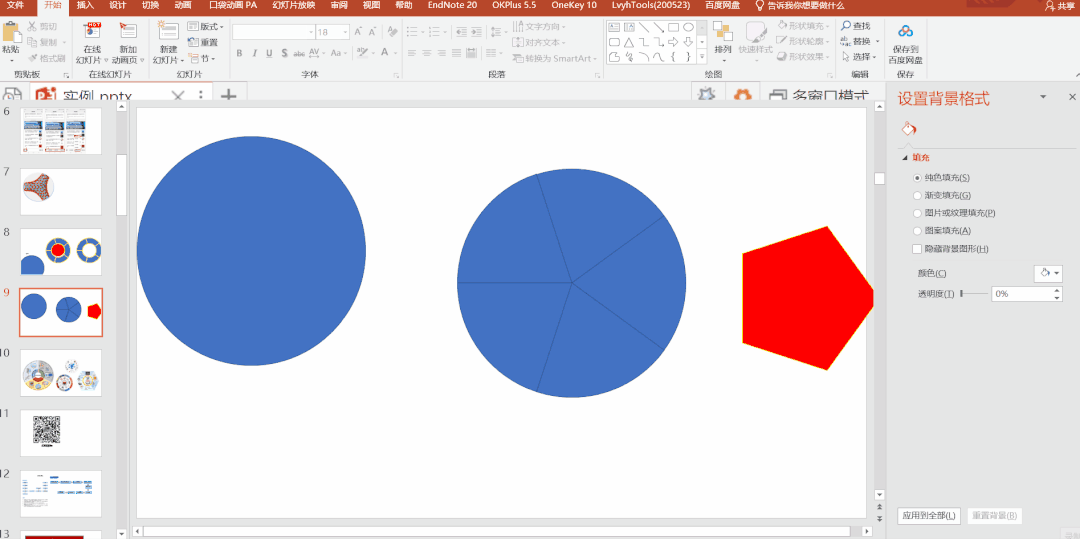This screenshot has width=1080, height=539.
Task: Click the Cut (剪切) scissors icon
Action: coord(32,26)
